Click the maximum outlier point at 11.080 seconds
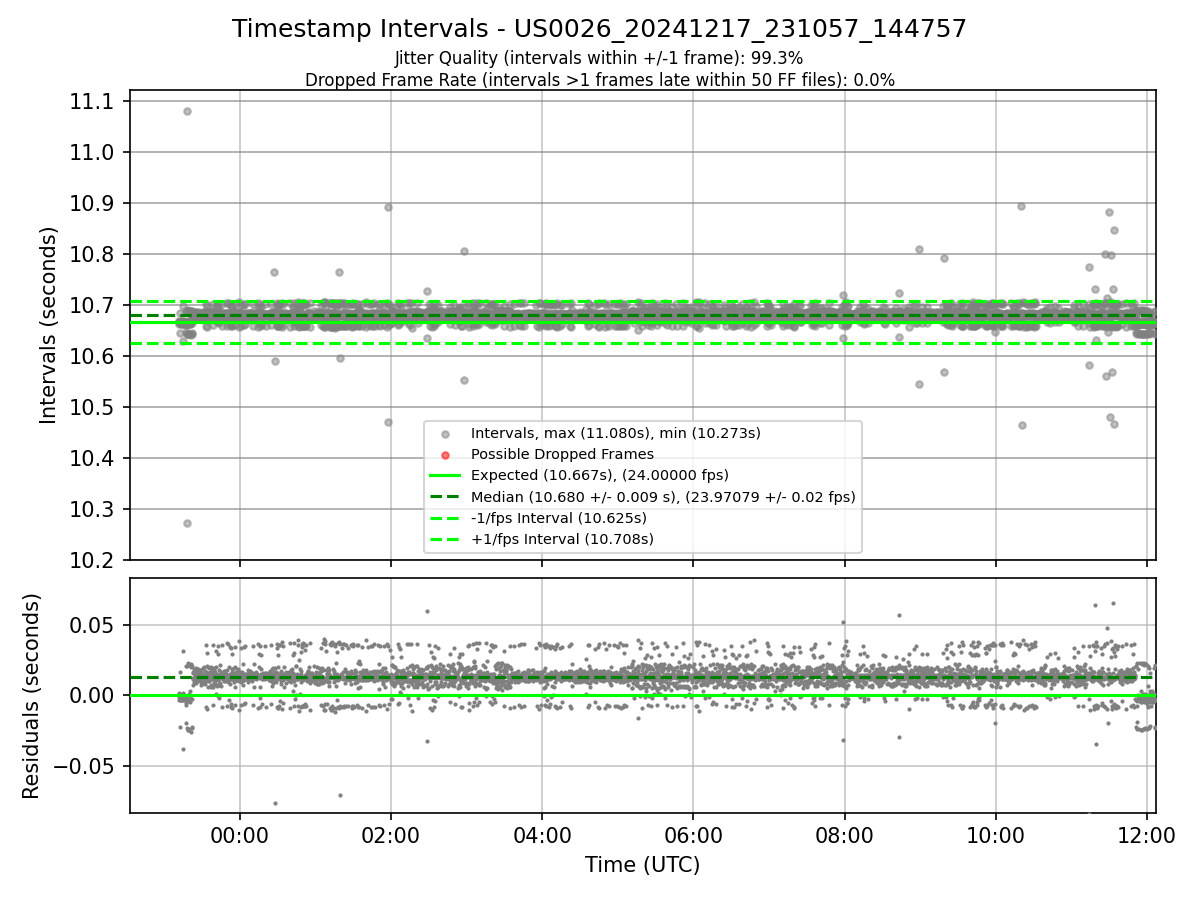1200x900 pixels. tap(187, 111)
